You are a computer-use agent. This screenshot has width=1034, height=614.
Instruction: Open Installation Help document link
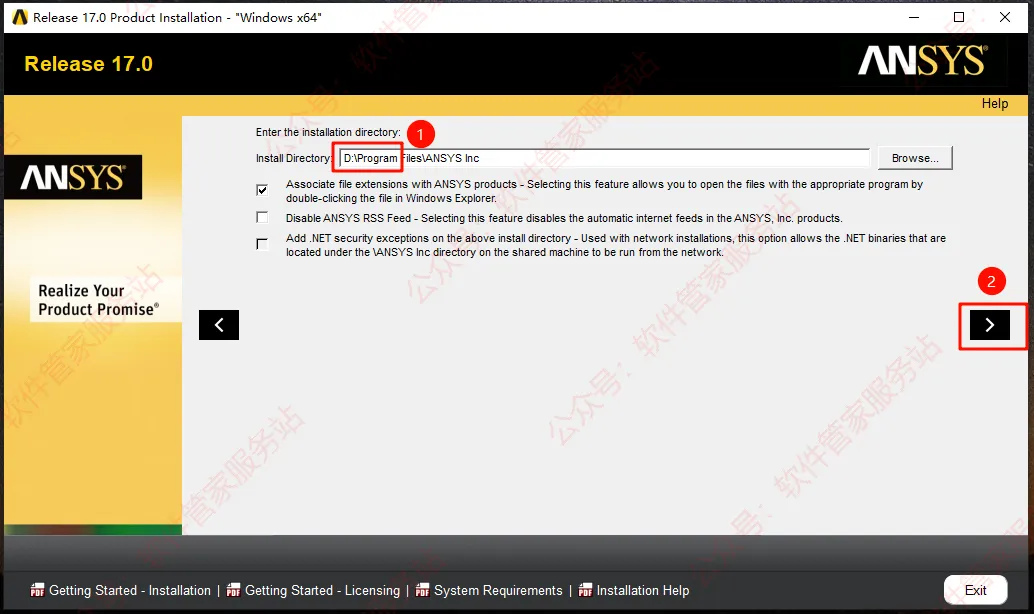click(643, 590)
